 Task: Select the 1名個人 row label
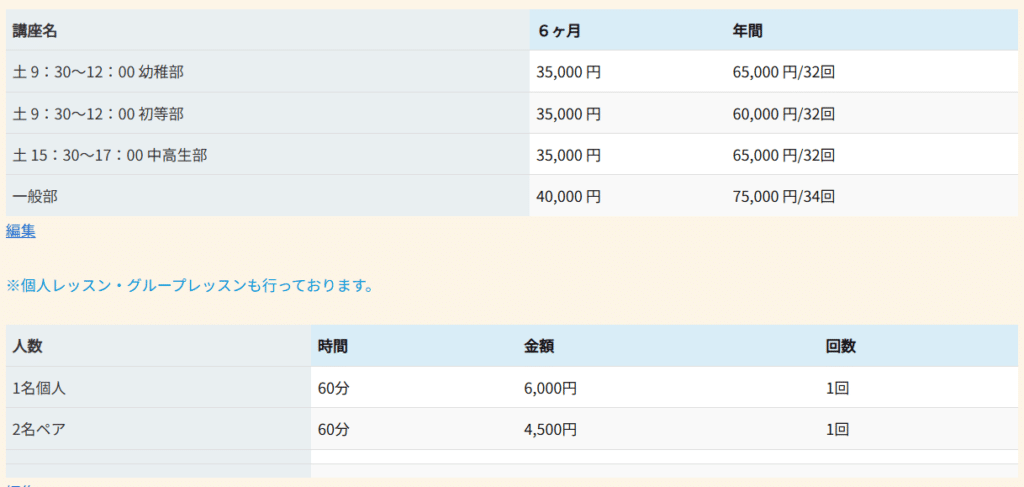tap(39, 388)
